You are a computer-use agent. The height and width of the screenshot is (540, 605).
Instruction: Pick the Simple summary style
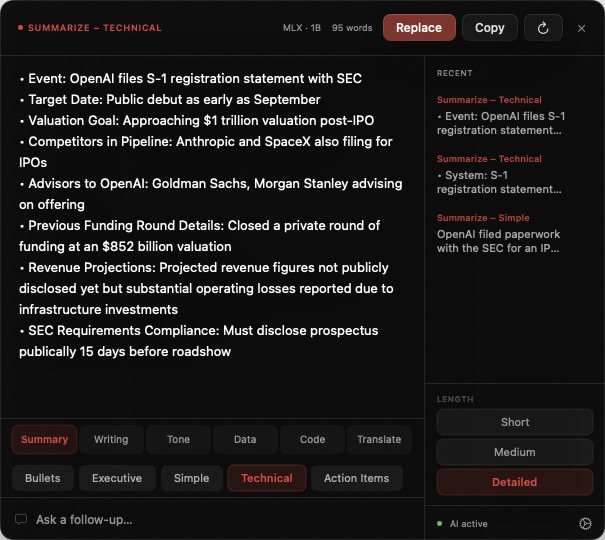pos(192,478)
